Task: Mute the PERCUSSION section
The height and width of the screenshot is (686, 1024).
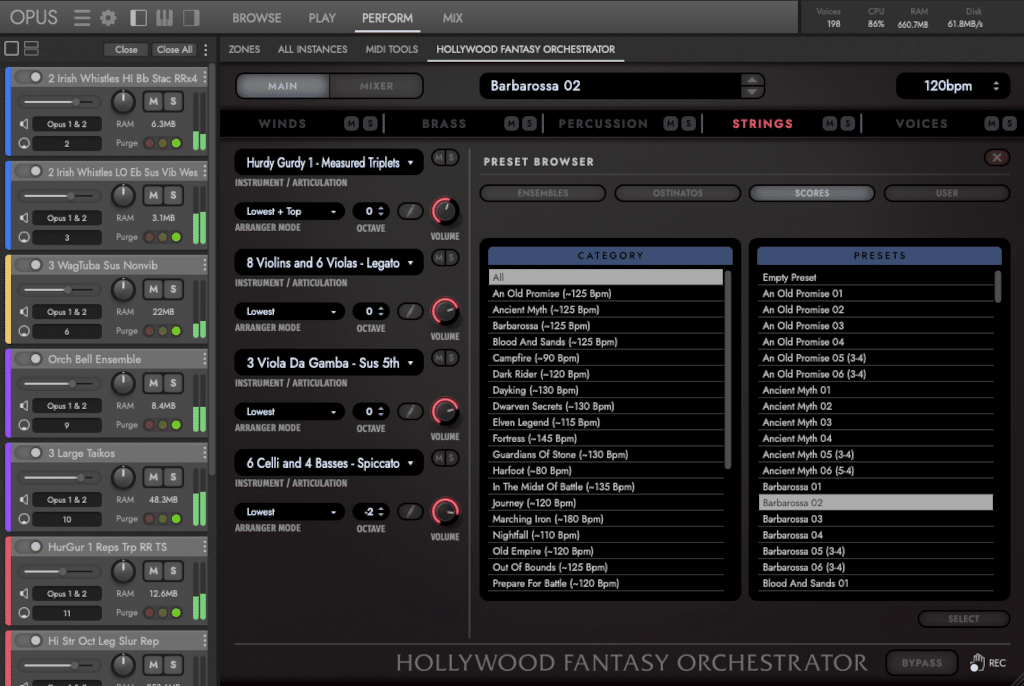Action: tap(670, 123)
